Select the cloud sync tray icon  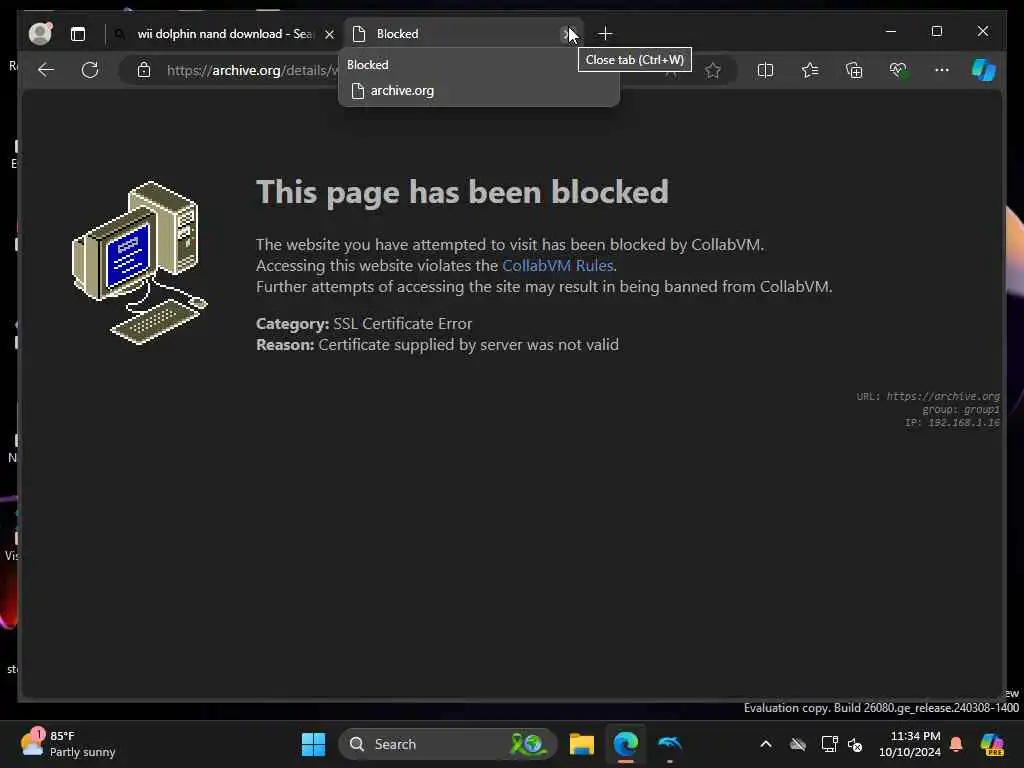[797, 744]
